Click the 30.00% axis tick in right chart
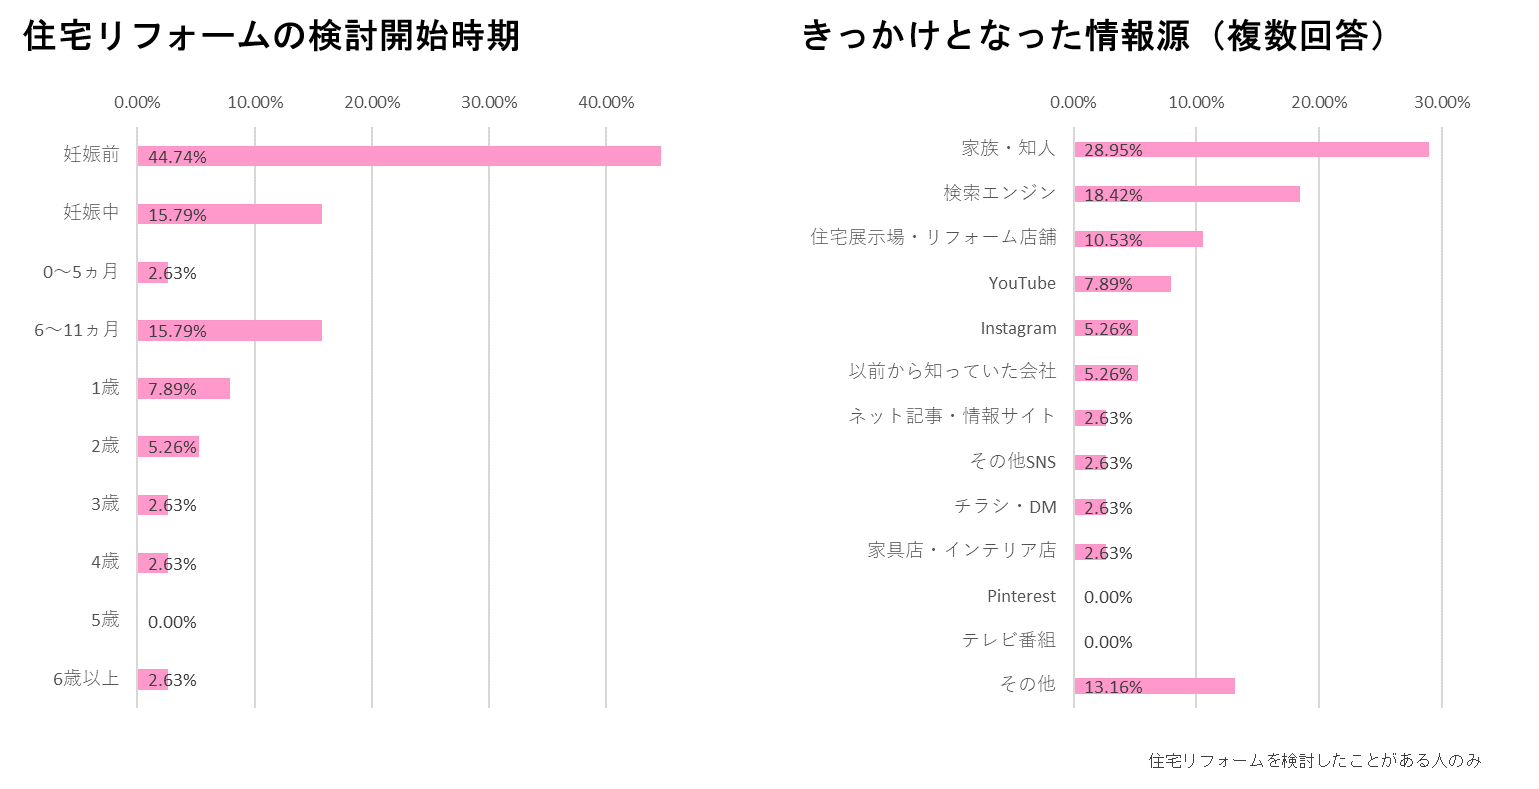 click(x=1441, y=102)
